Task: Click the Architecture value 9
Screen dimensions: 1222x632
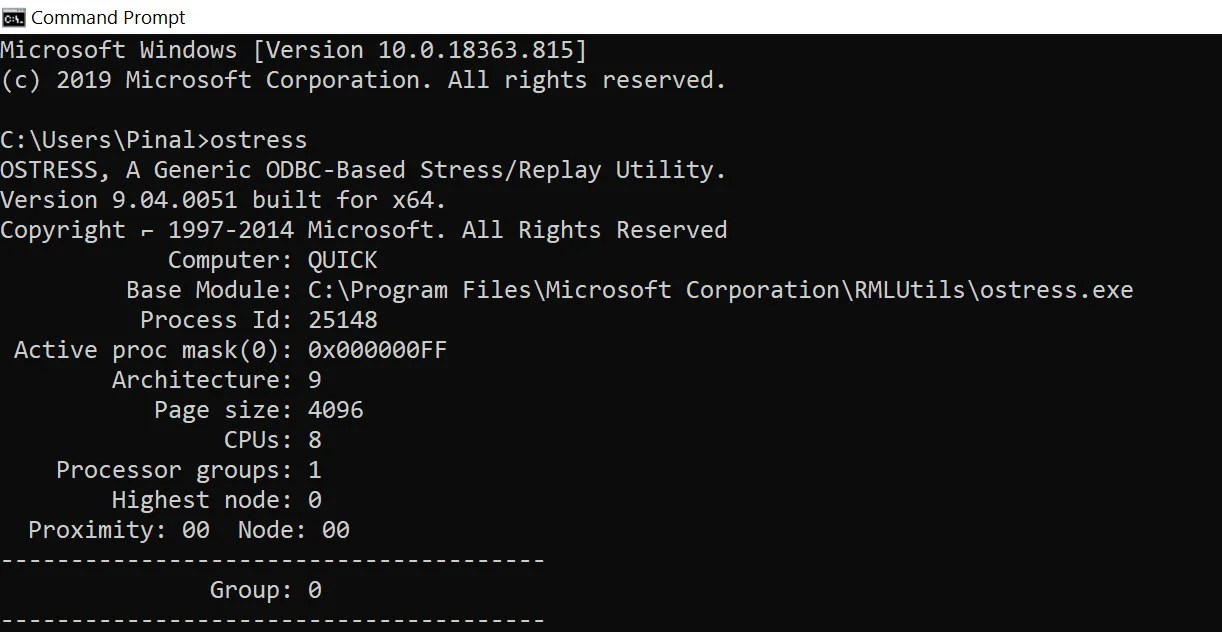Action: (313, 379)
